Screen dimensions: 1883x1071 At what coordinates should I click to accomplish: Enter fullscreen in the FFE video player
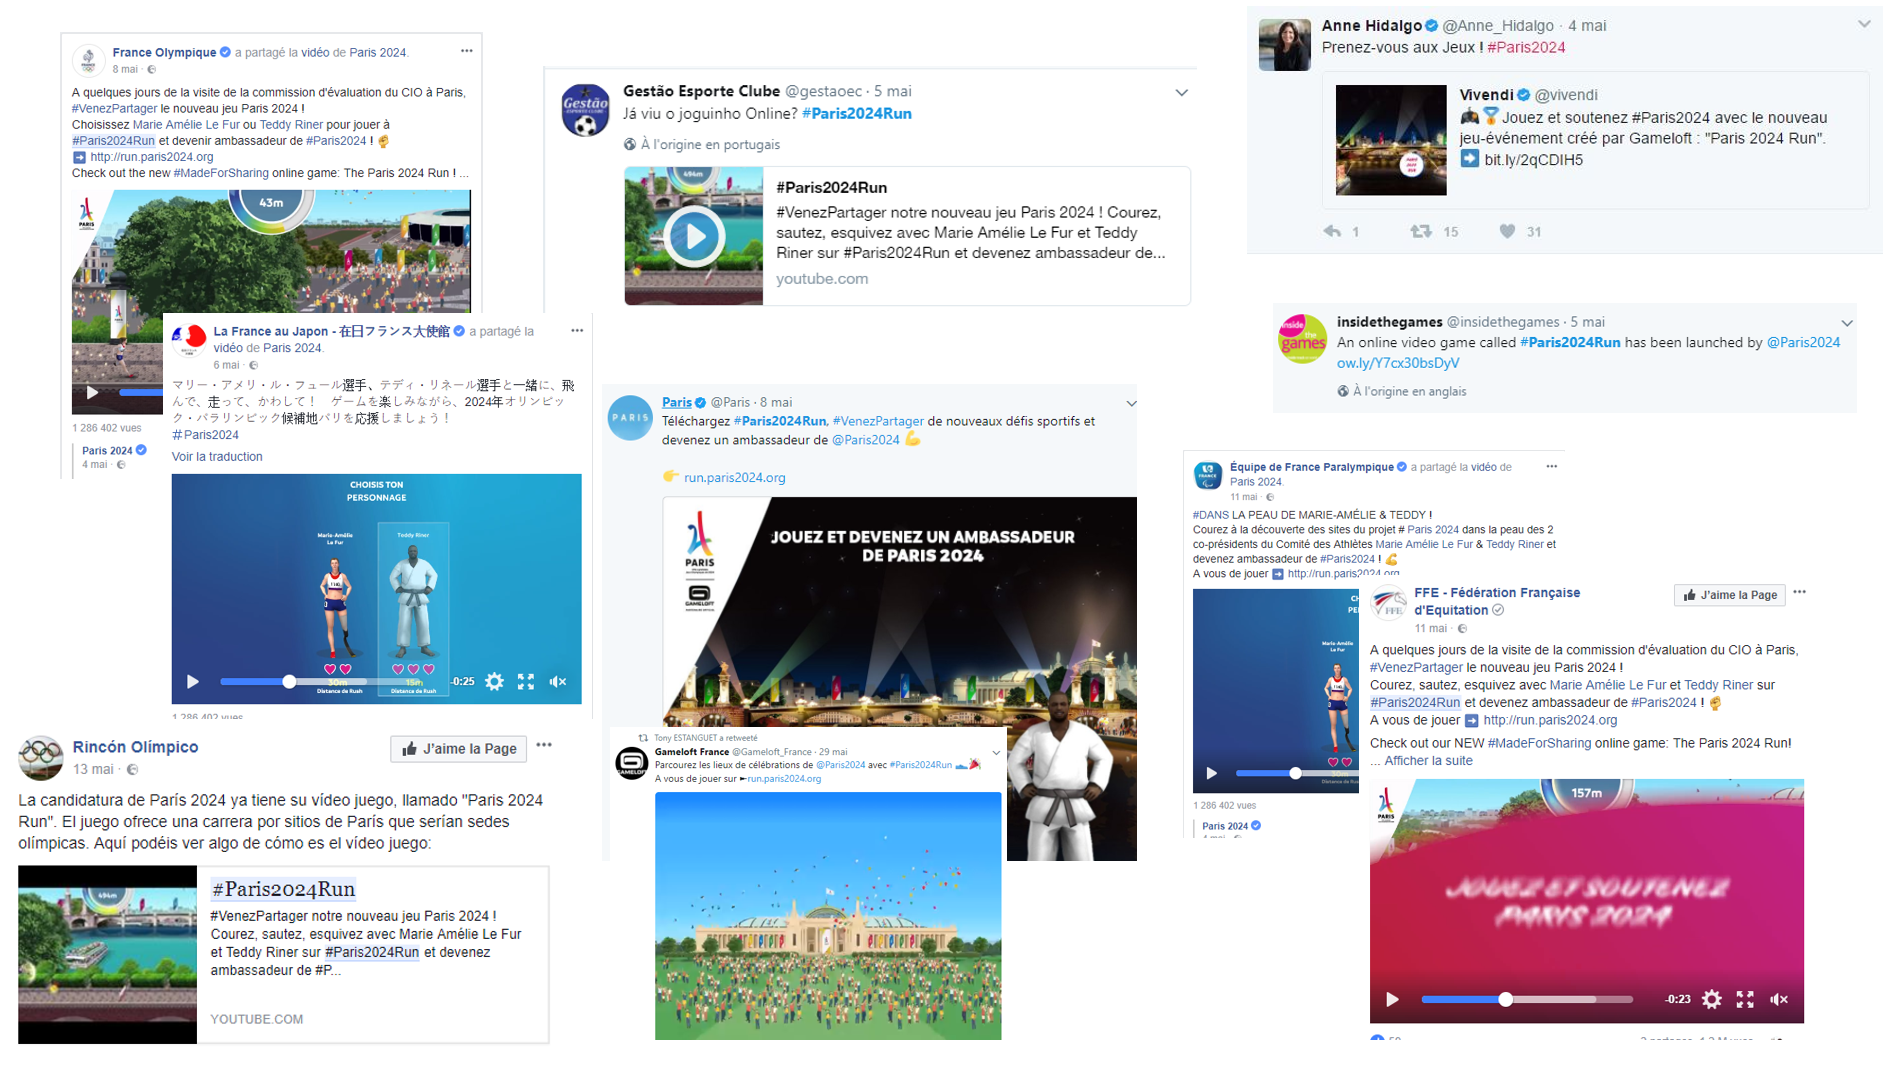[1745, 999]
